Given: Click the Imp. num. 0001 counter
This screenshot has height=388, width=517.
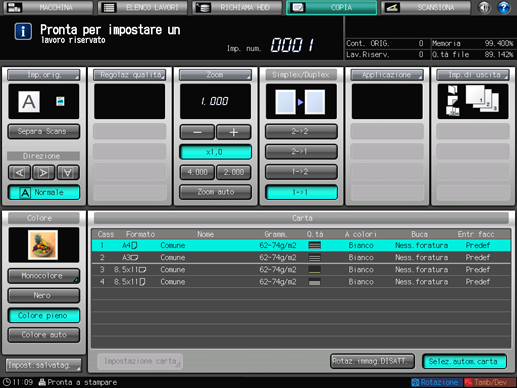Looking at the screenshot, I should coord(292,45).
